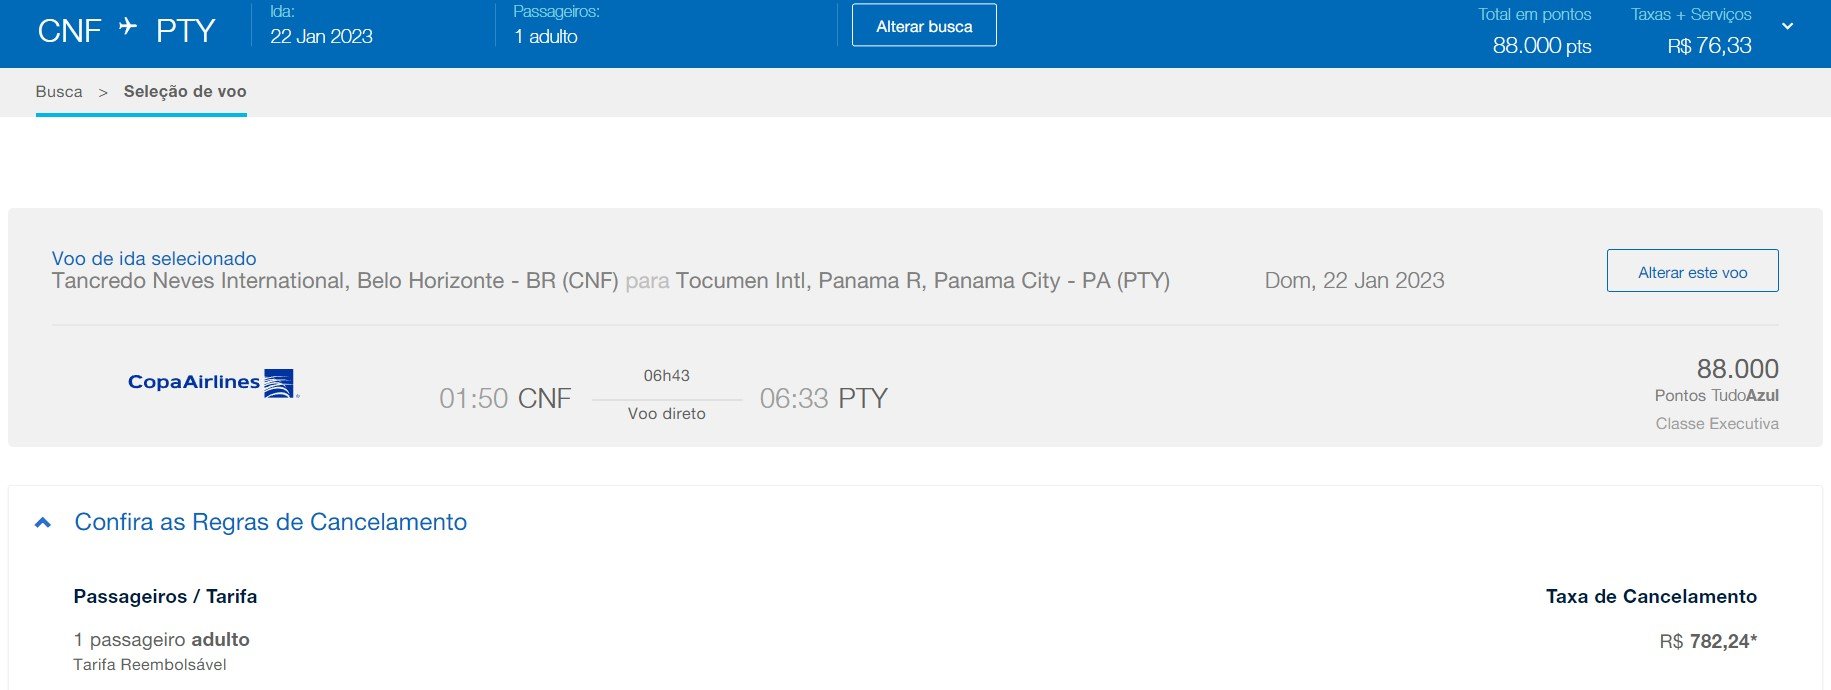The image size is (1831, 690).
Task: Click the 88.000 pts total in the header
Action: (1541, 46)
